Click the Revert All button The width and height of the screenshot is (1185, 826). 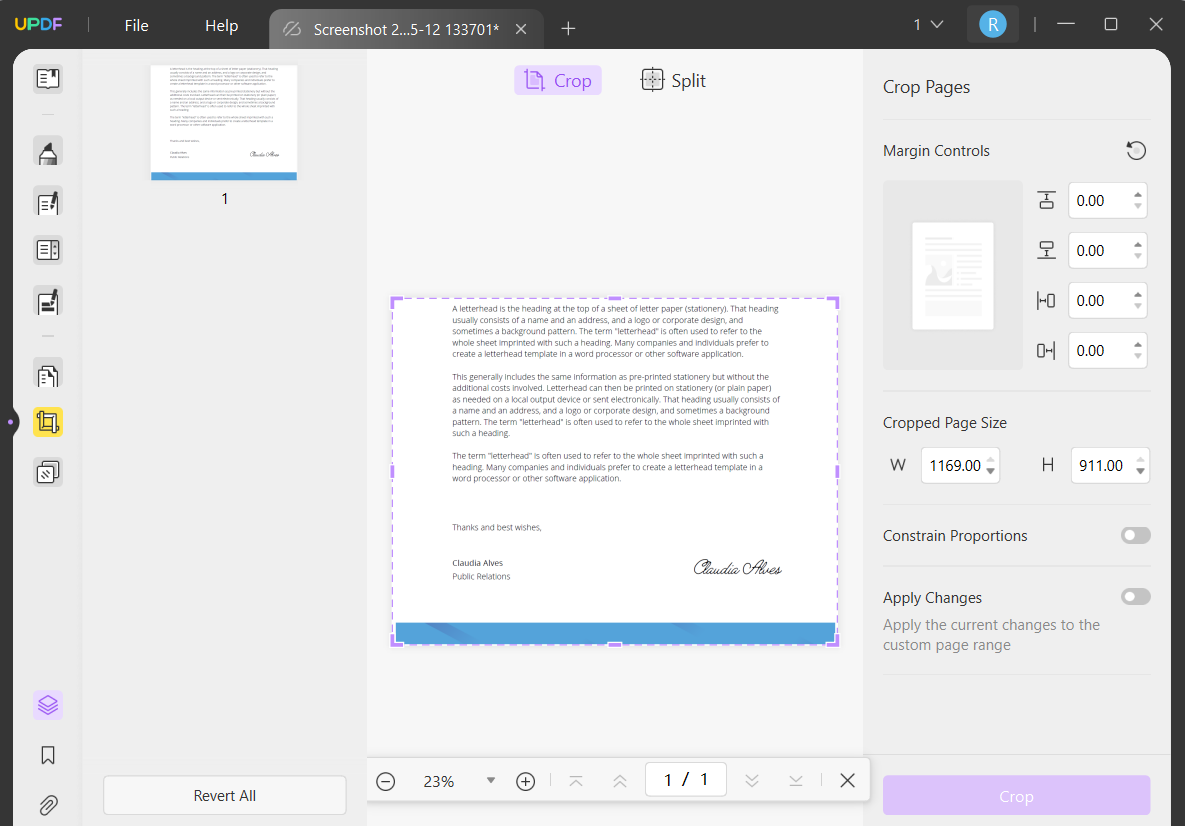[224, 794]
